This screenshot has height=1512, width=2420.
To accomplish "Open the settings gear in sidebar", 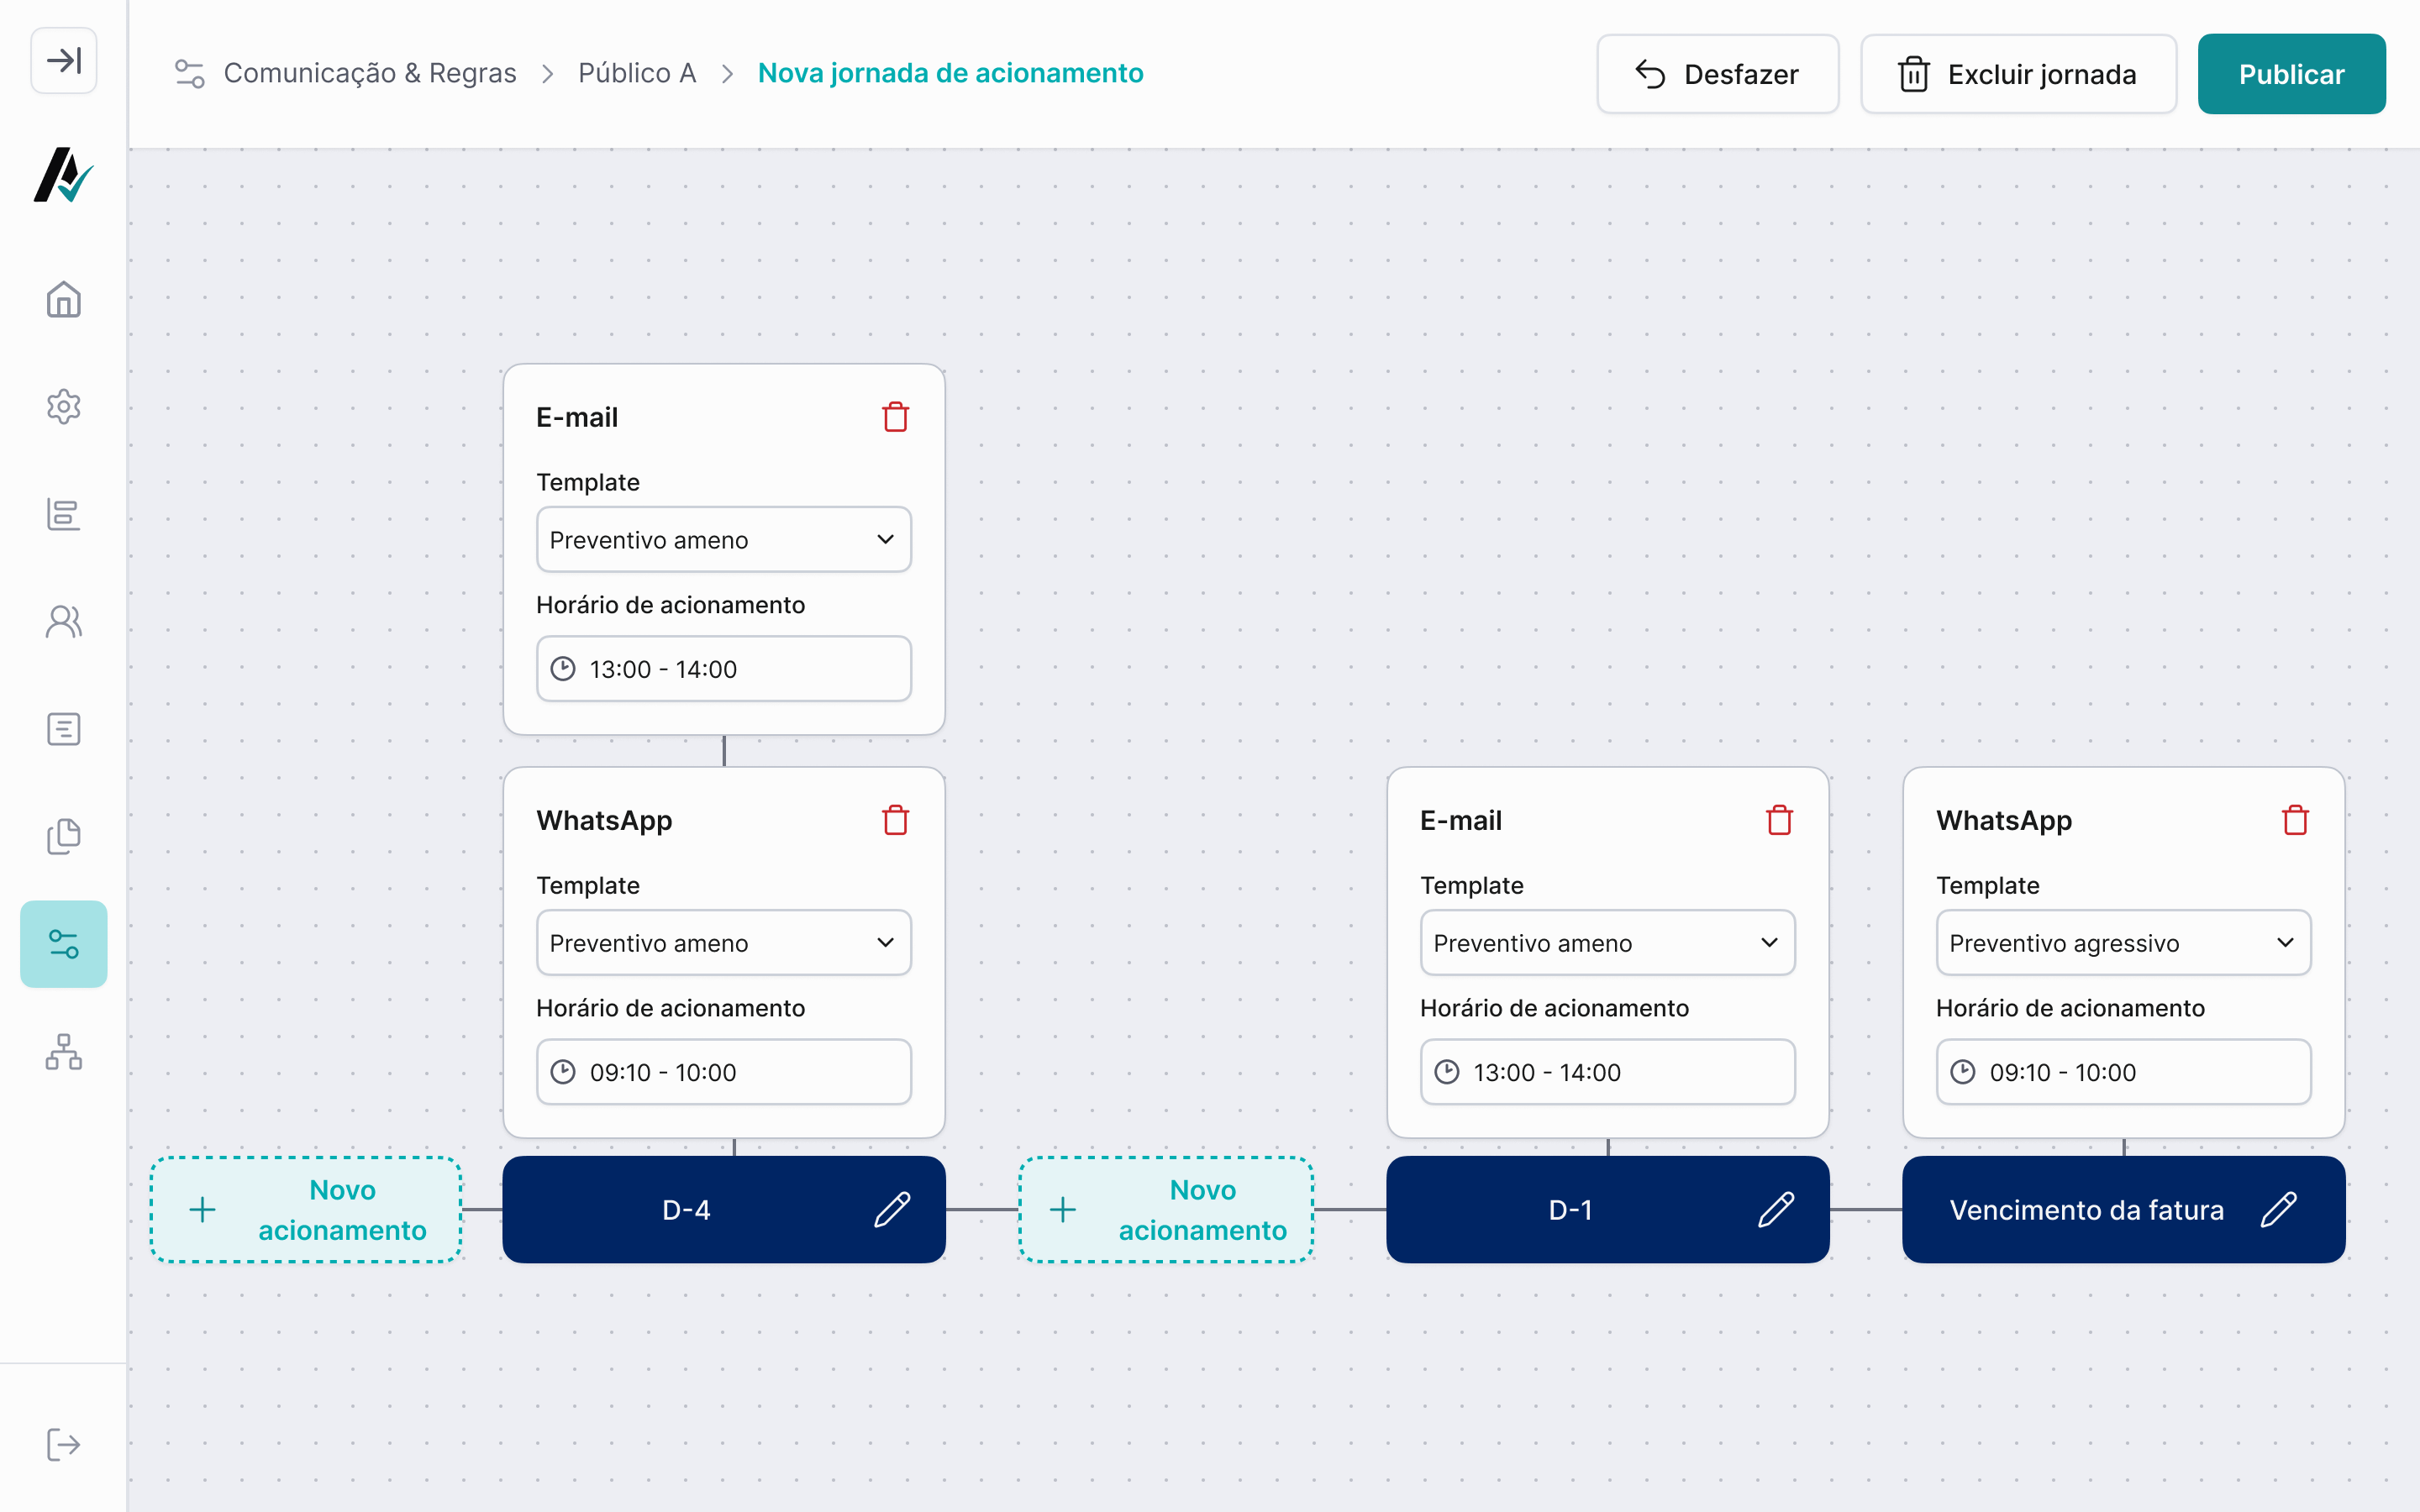I will [x=64, y=406].
